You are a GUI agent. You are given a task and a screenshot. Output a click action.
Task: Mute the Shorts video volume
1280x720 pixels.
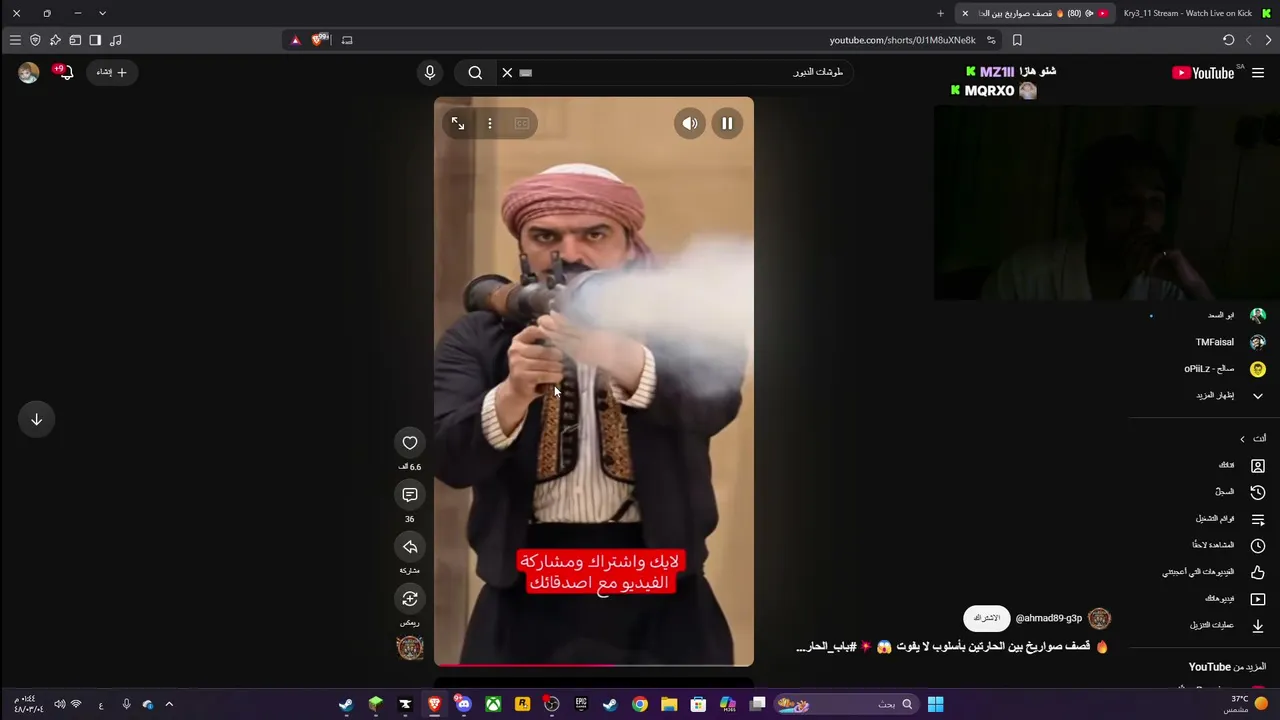[x=690, y=123]
